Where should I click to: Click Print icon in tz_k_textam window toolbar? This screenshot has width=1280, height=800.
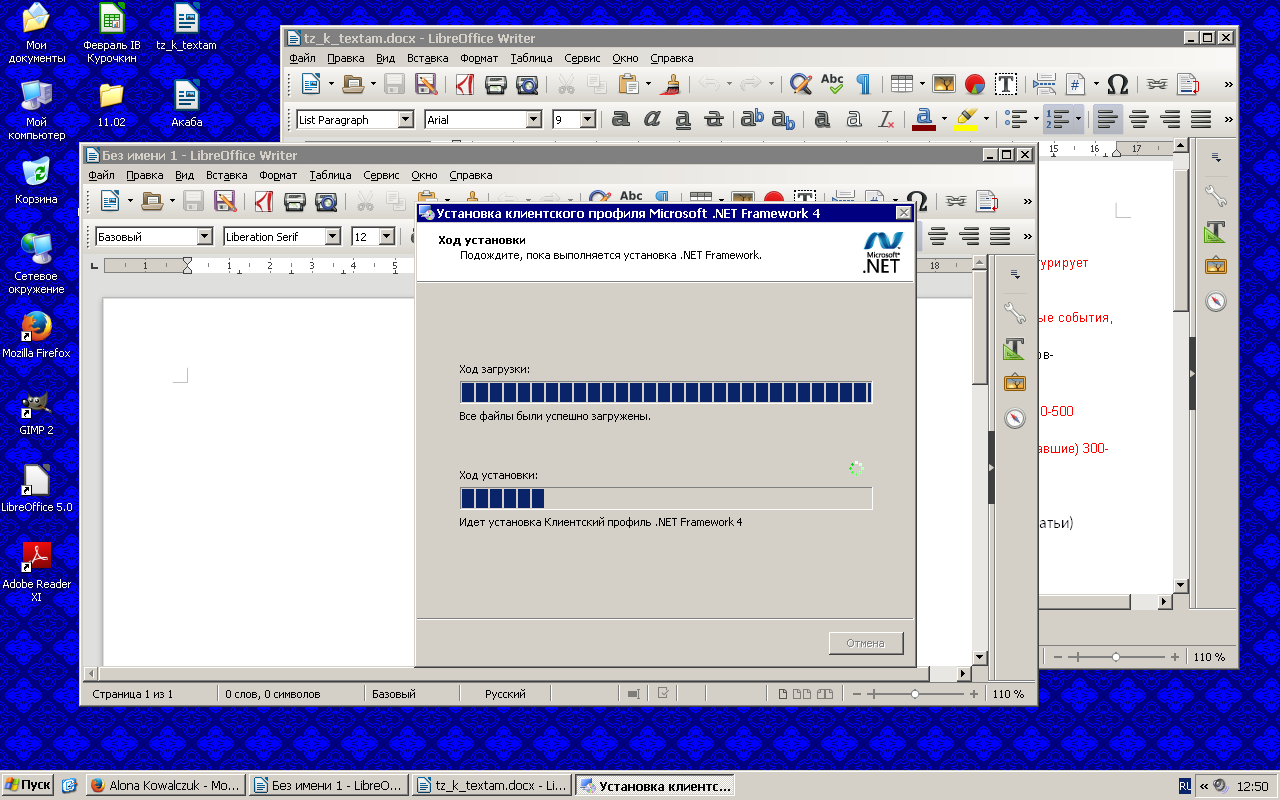coord(495,84)
